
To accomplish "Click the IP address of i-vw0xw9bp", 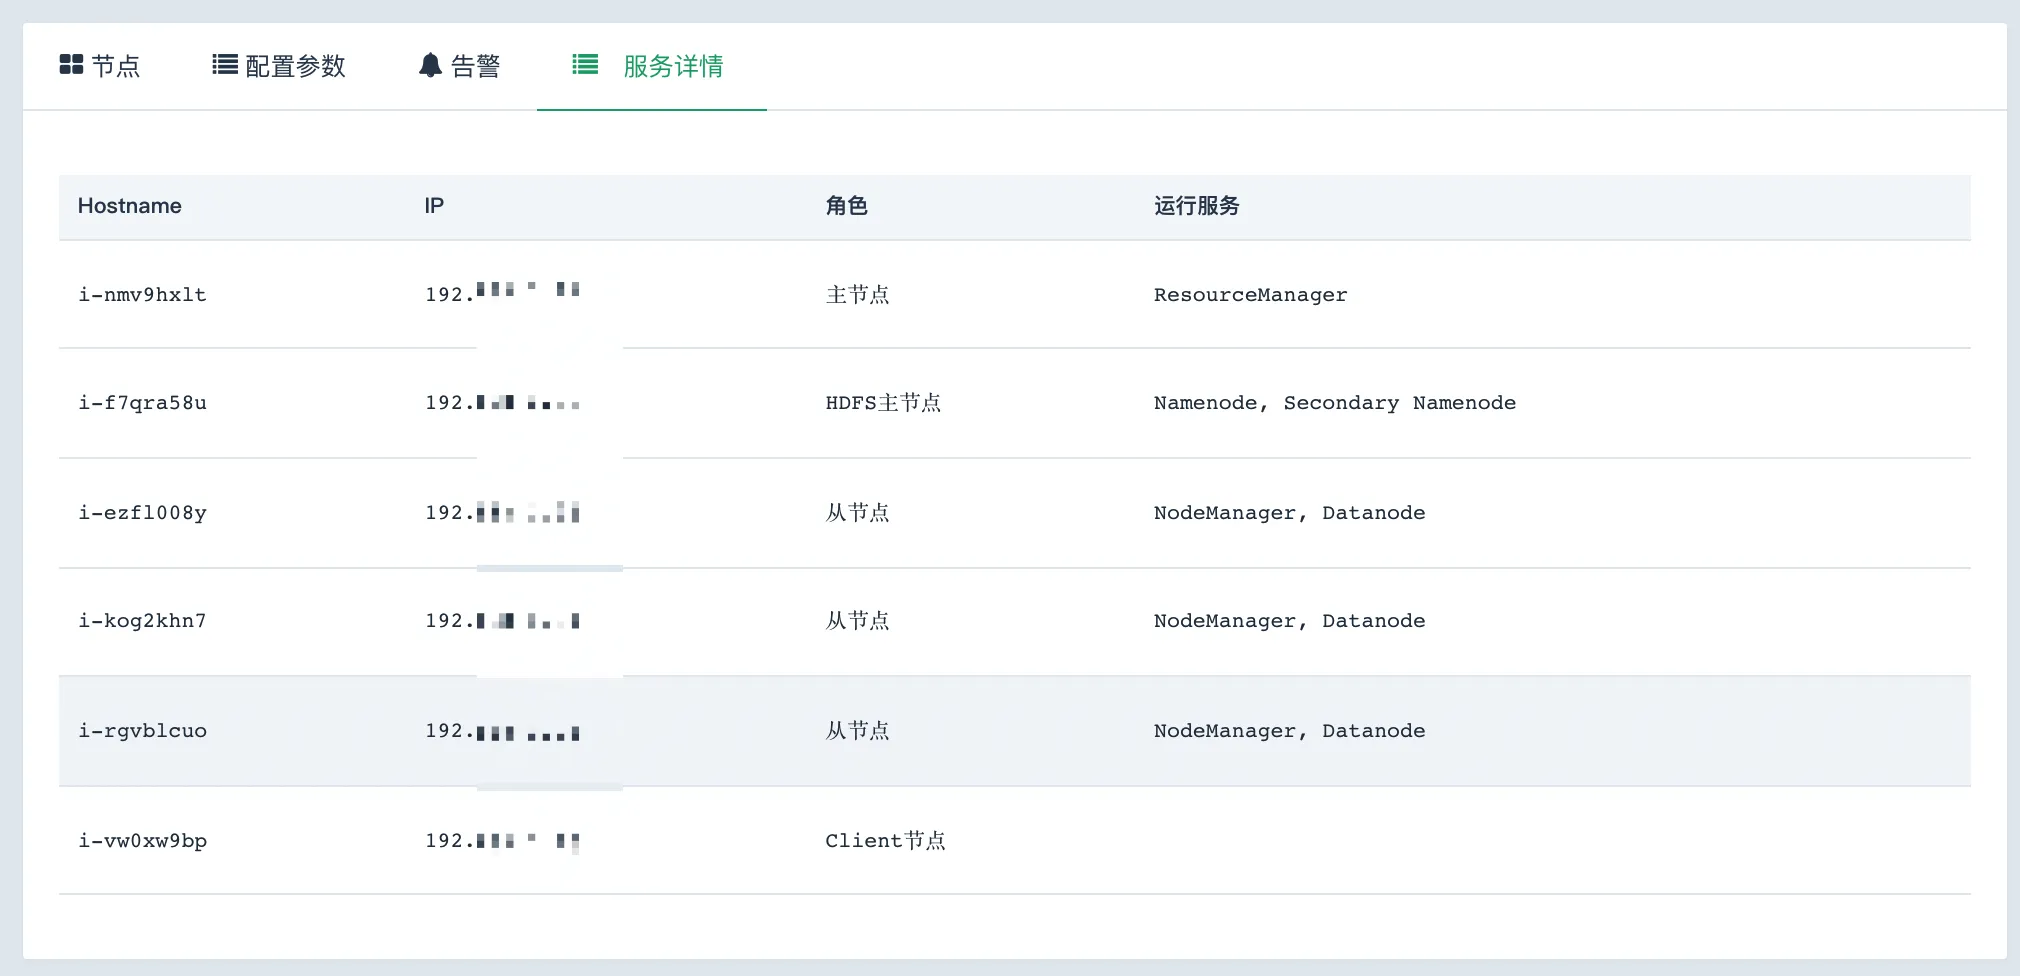I will pos(502,841).
